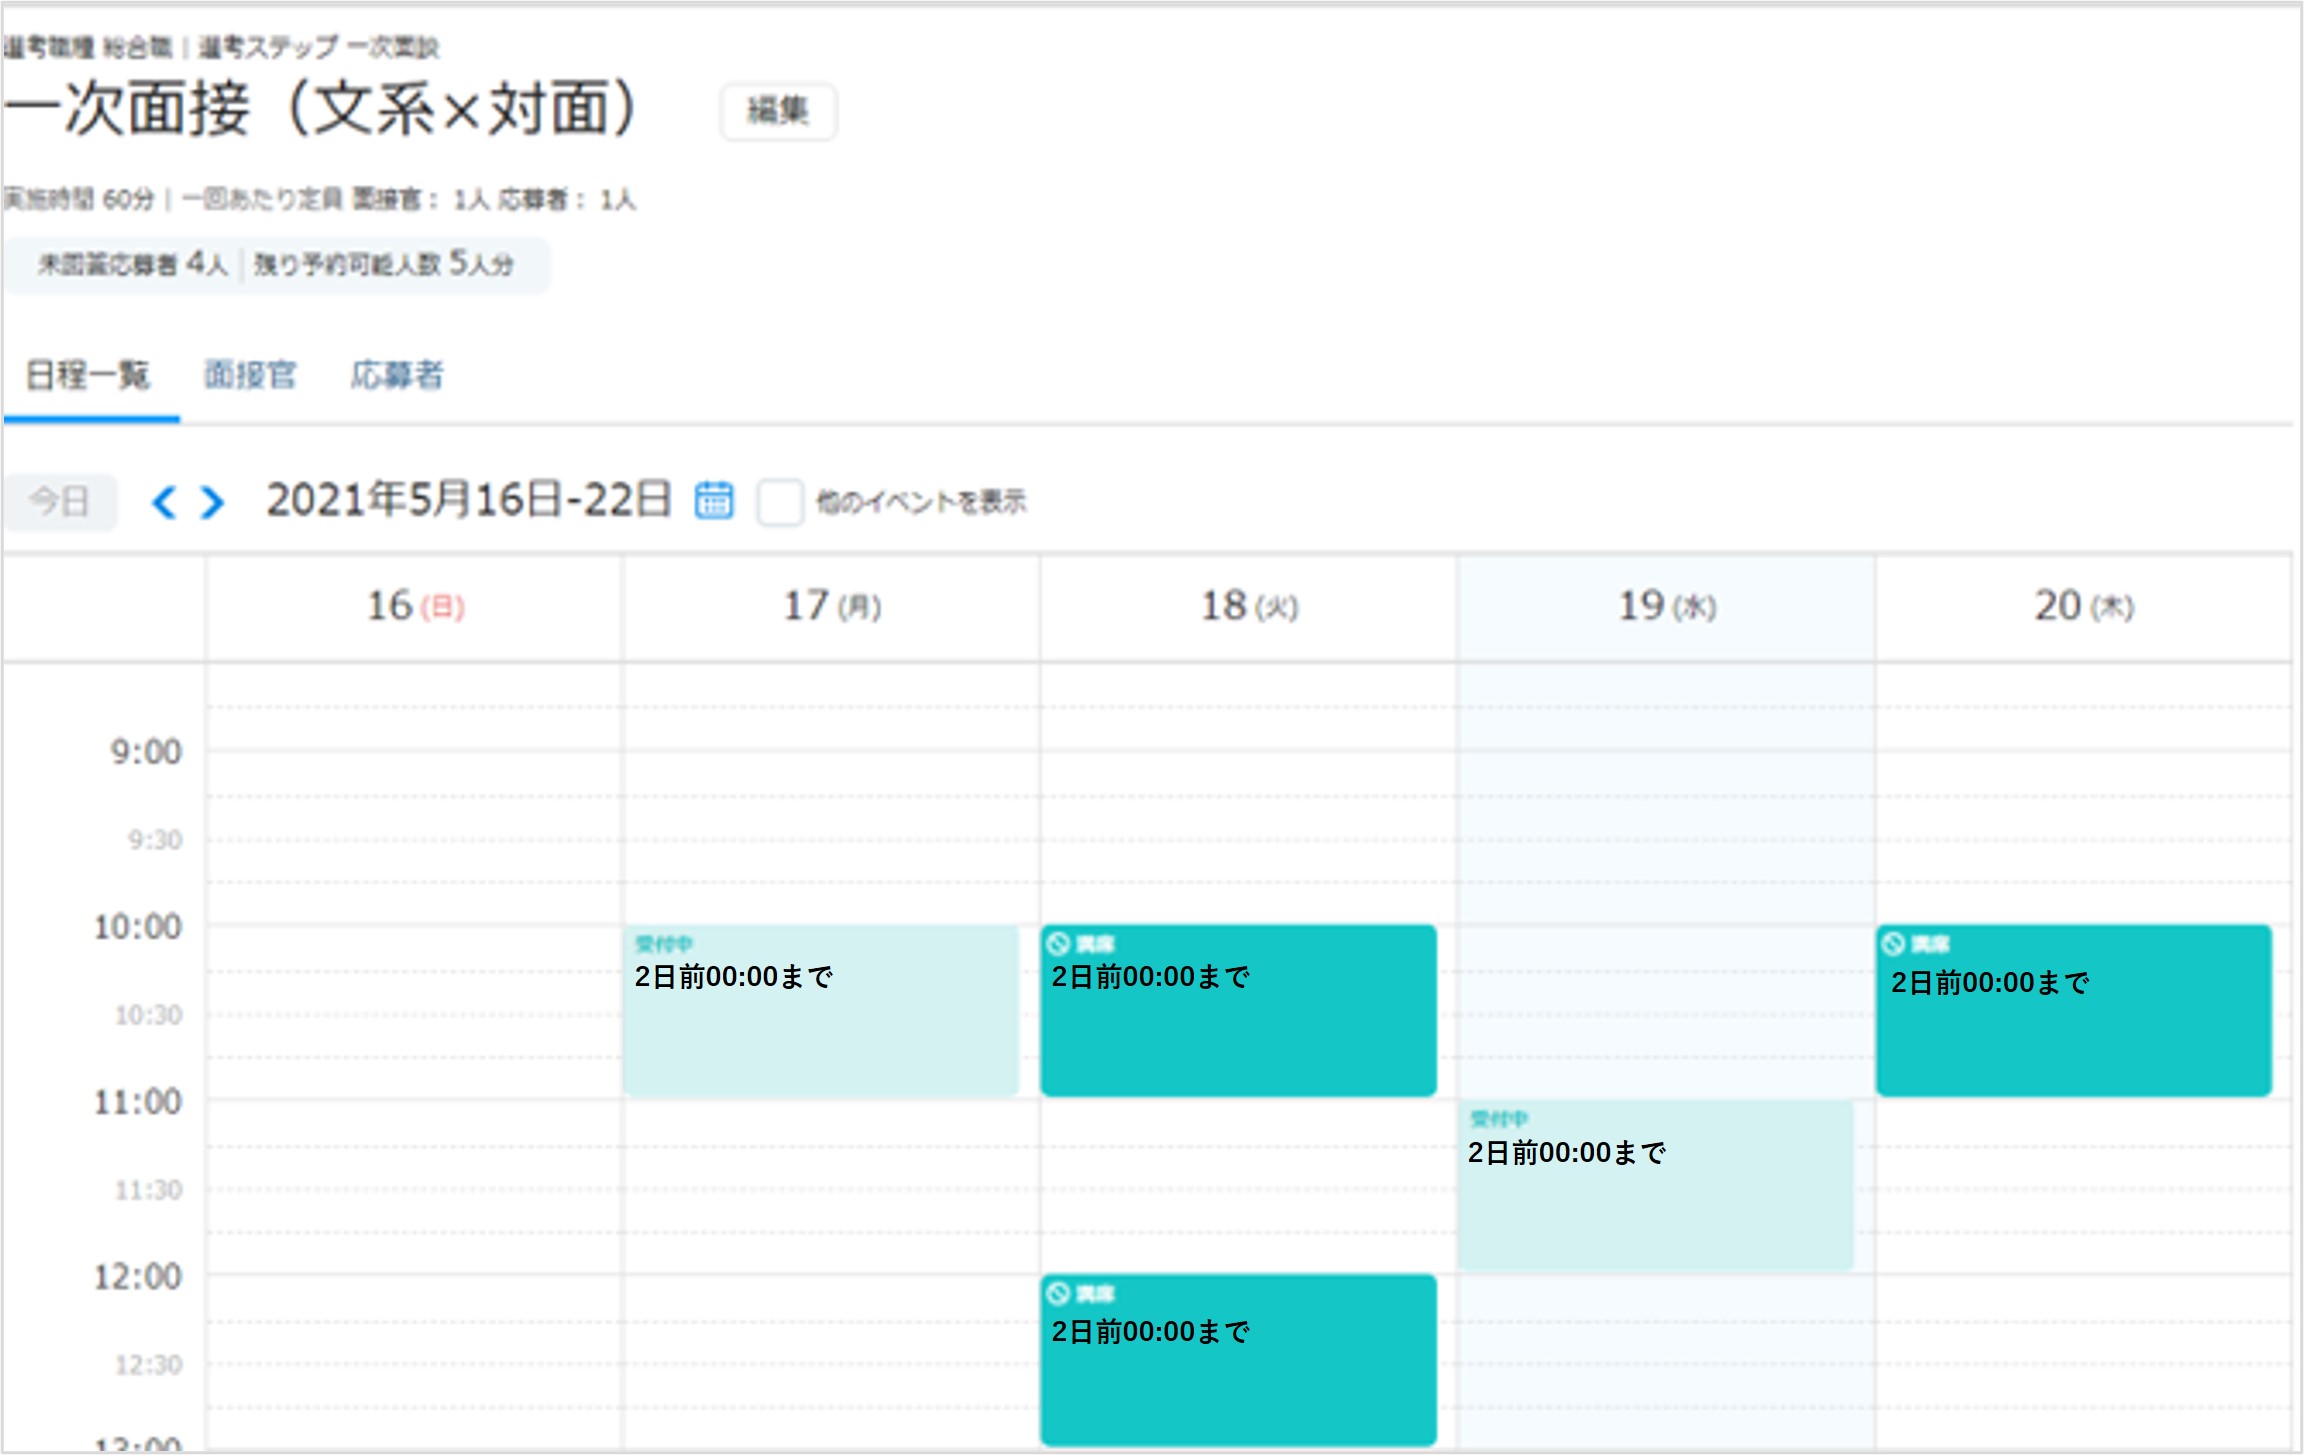Click the 19 (水) column header
The width and height of the screenshot is (2304, 1455).
click(1667, 606)
